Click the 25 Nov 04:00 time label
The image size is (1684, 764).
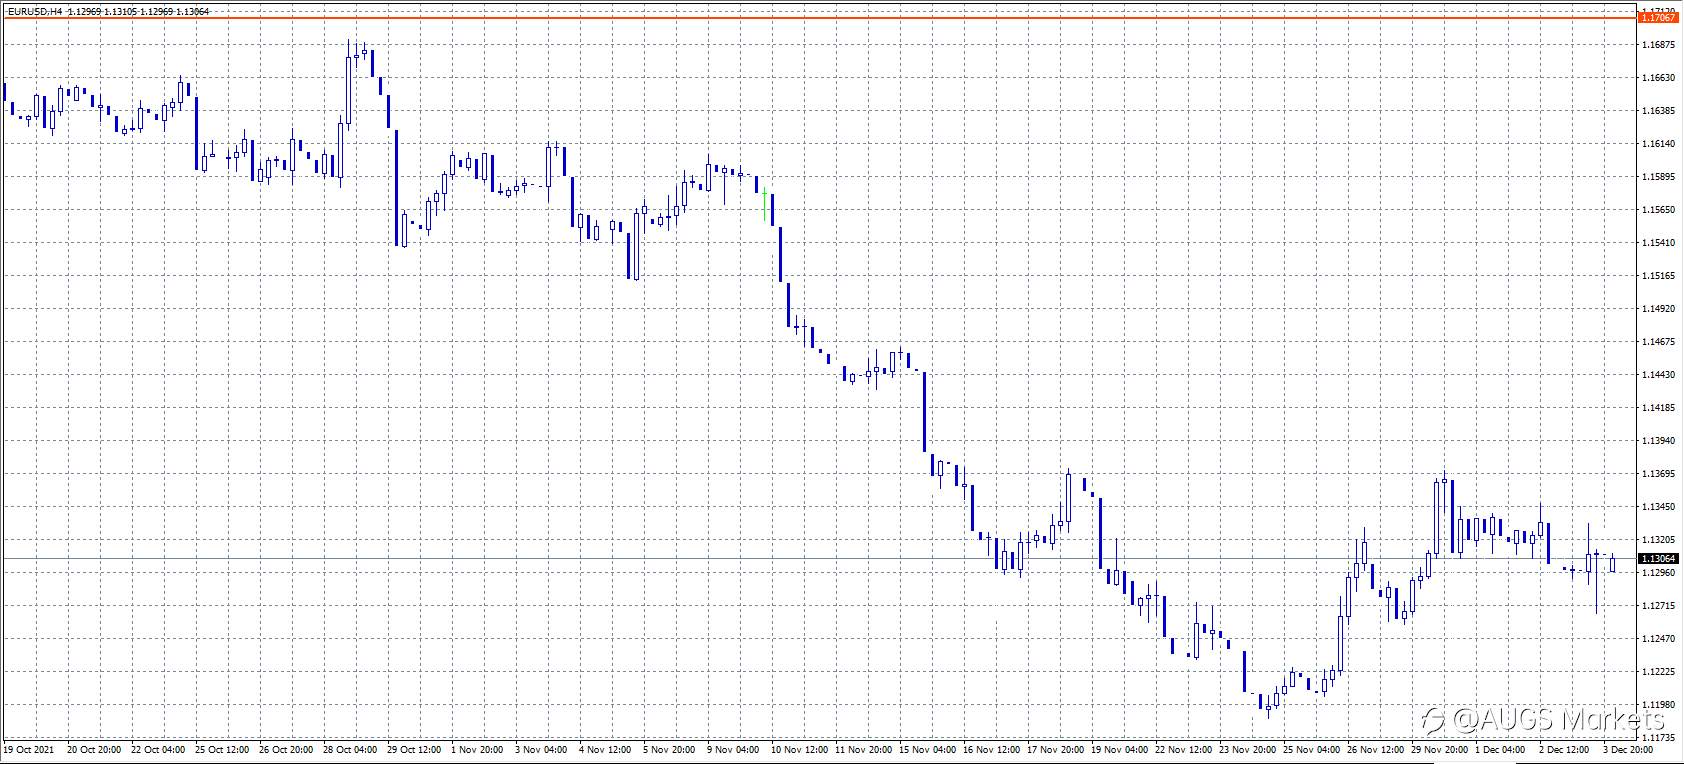click(1312, 749)
